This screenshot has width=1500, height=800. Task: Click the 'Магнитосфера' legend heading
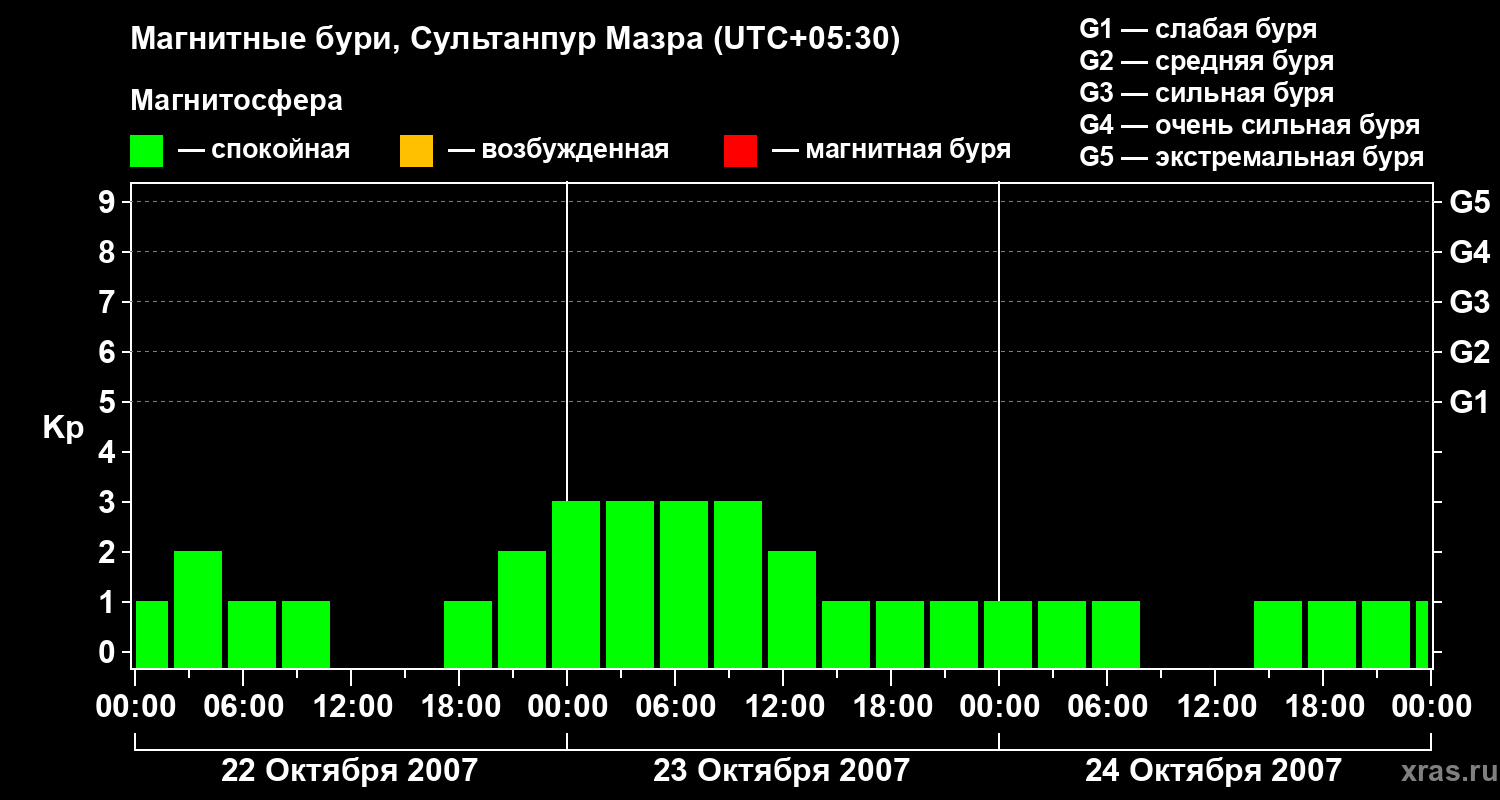pos(237,100)
